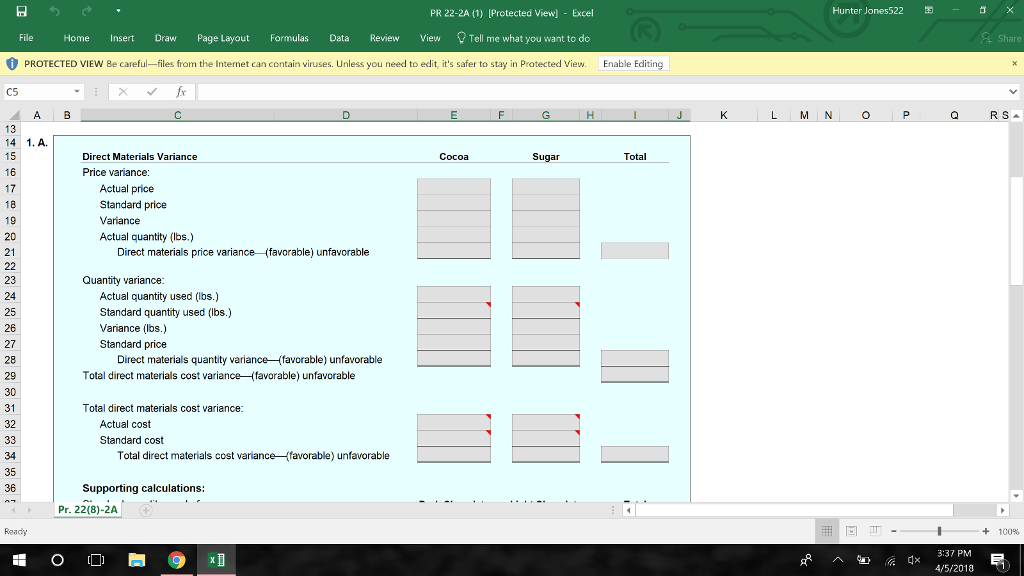
Task: Click horizontal scrollbar left arrow
Action: (x=628, y=510)
